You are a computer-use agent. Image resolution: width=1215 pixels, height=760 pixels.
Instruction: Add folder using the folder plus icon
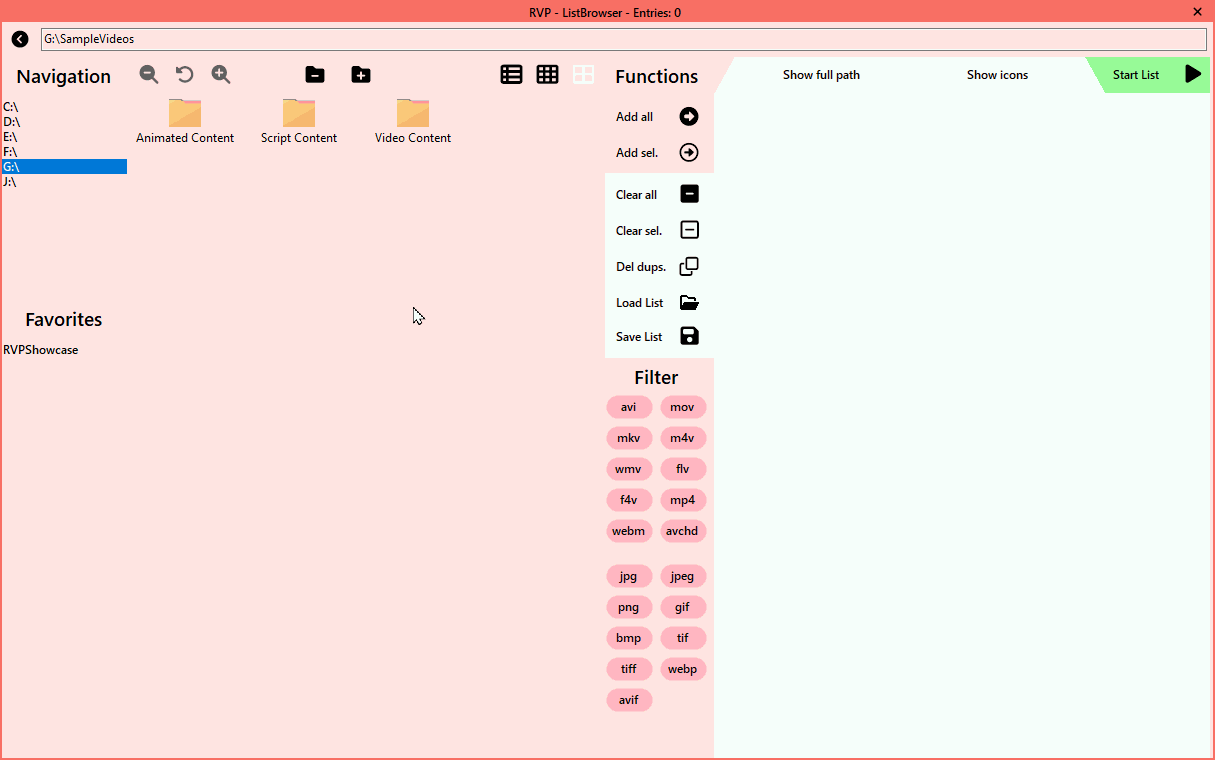click(x=361, y=74)
